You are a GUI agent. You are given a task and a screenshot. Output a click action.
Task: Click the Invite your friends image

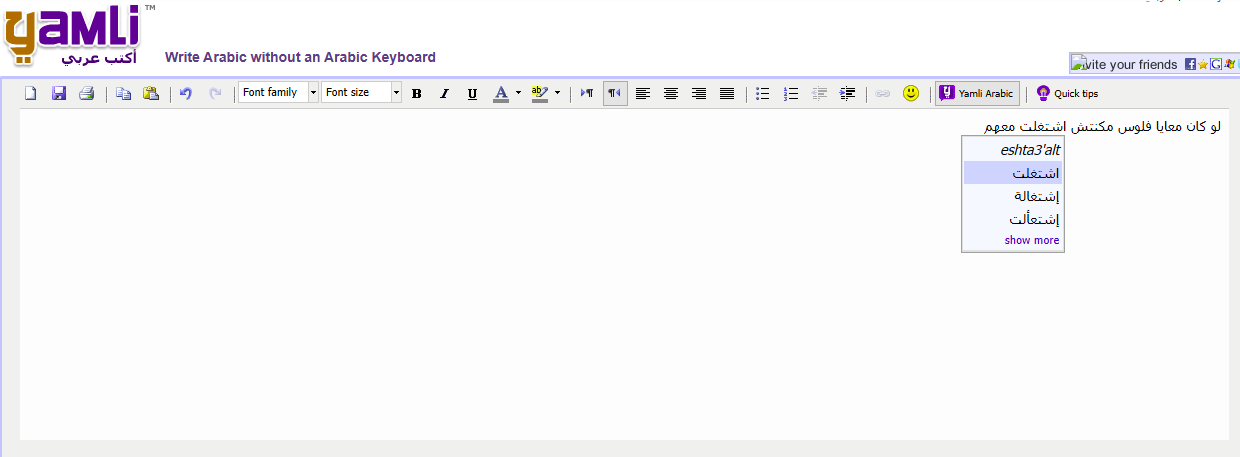pyautogui.click(x=1124, y=64)
